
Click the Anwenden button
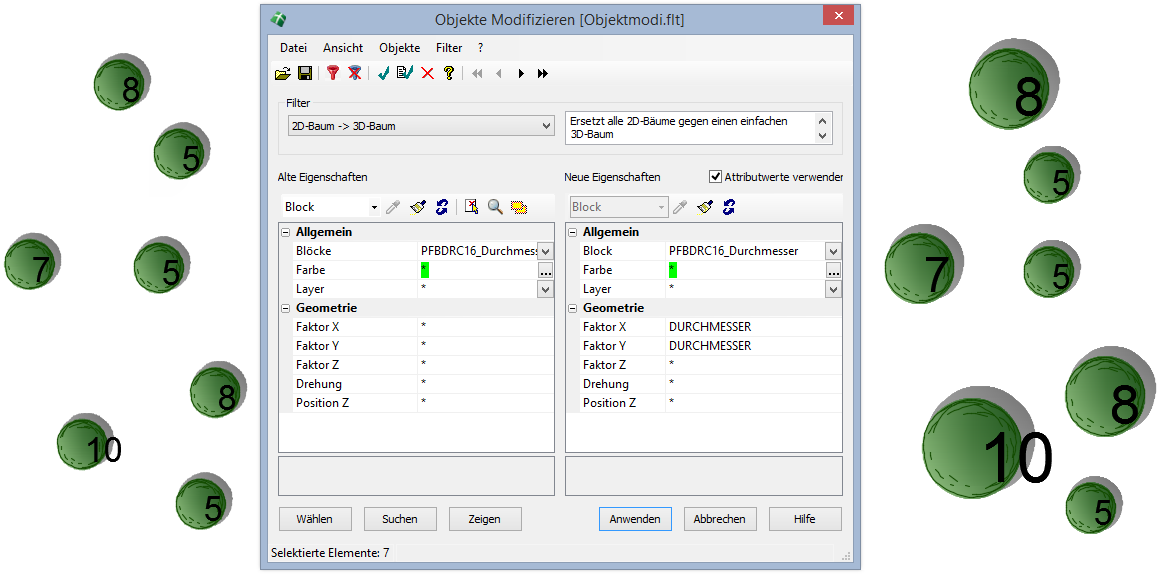coord(635,519)
